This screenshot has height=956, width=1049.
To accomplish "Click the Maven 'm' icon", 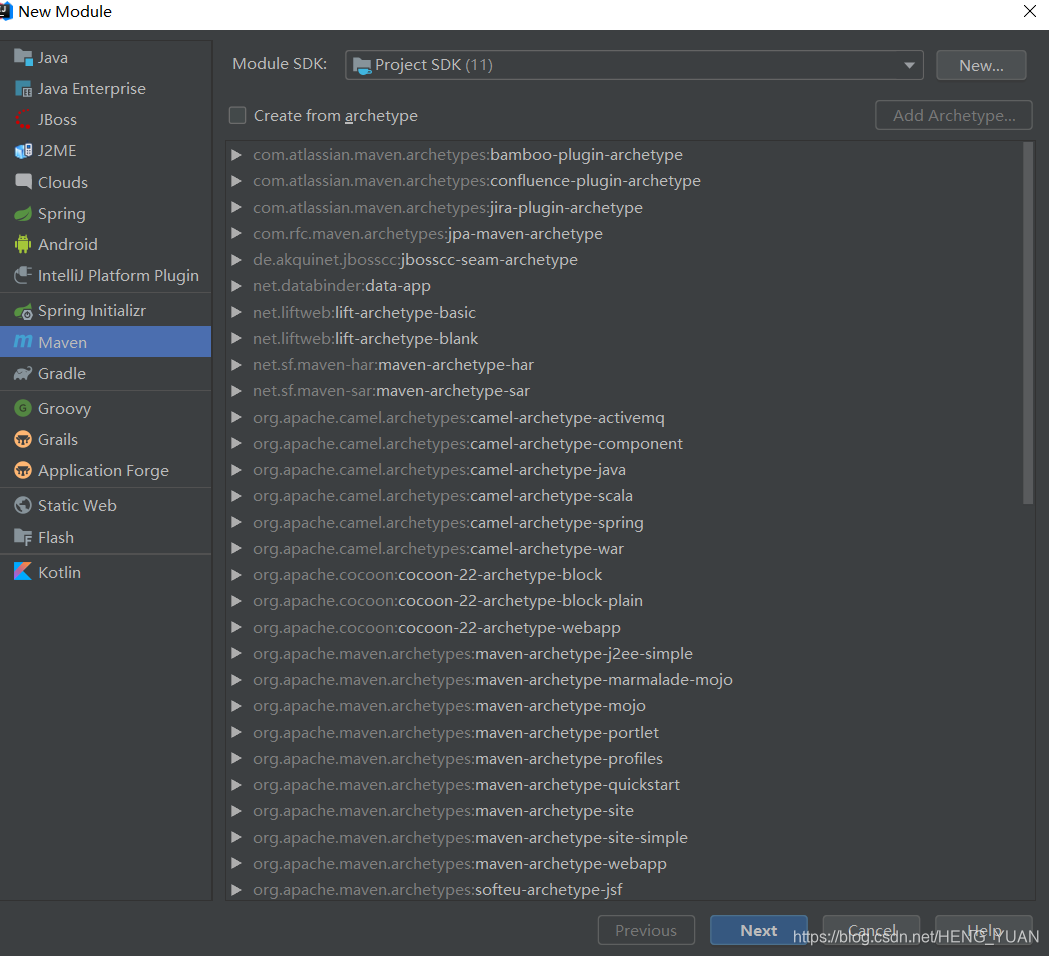I will (23, 342).
